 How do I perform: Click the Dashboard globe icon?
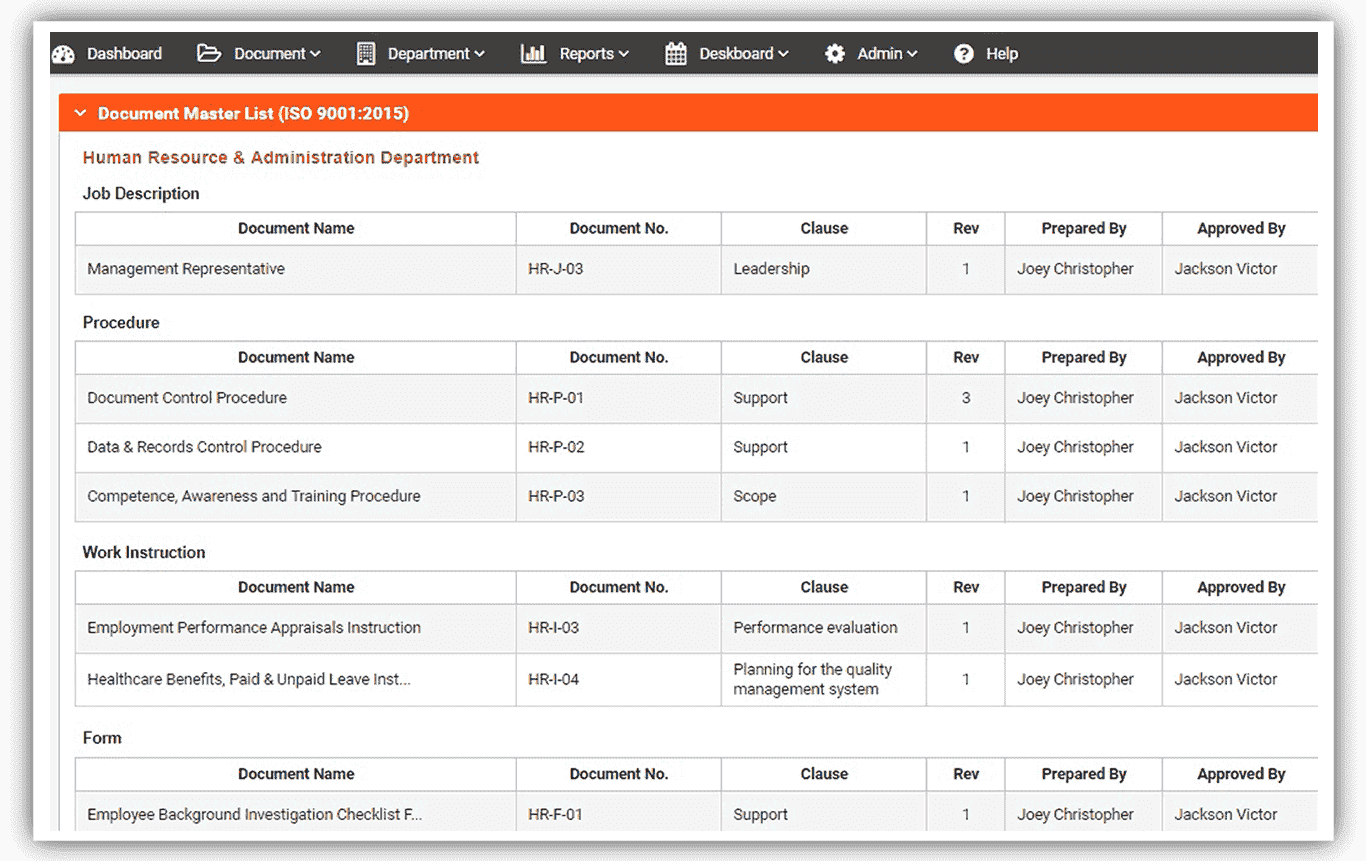(x=63, y=53)
